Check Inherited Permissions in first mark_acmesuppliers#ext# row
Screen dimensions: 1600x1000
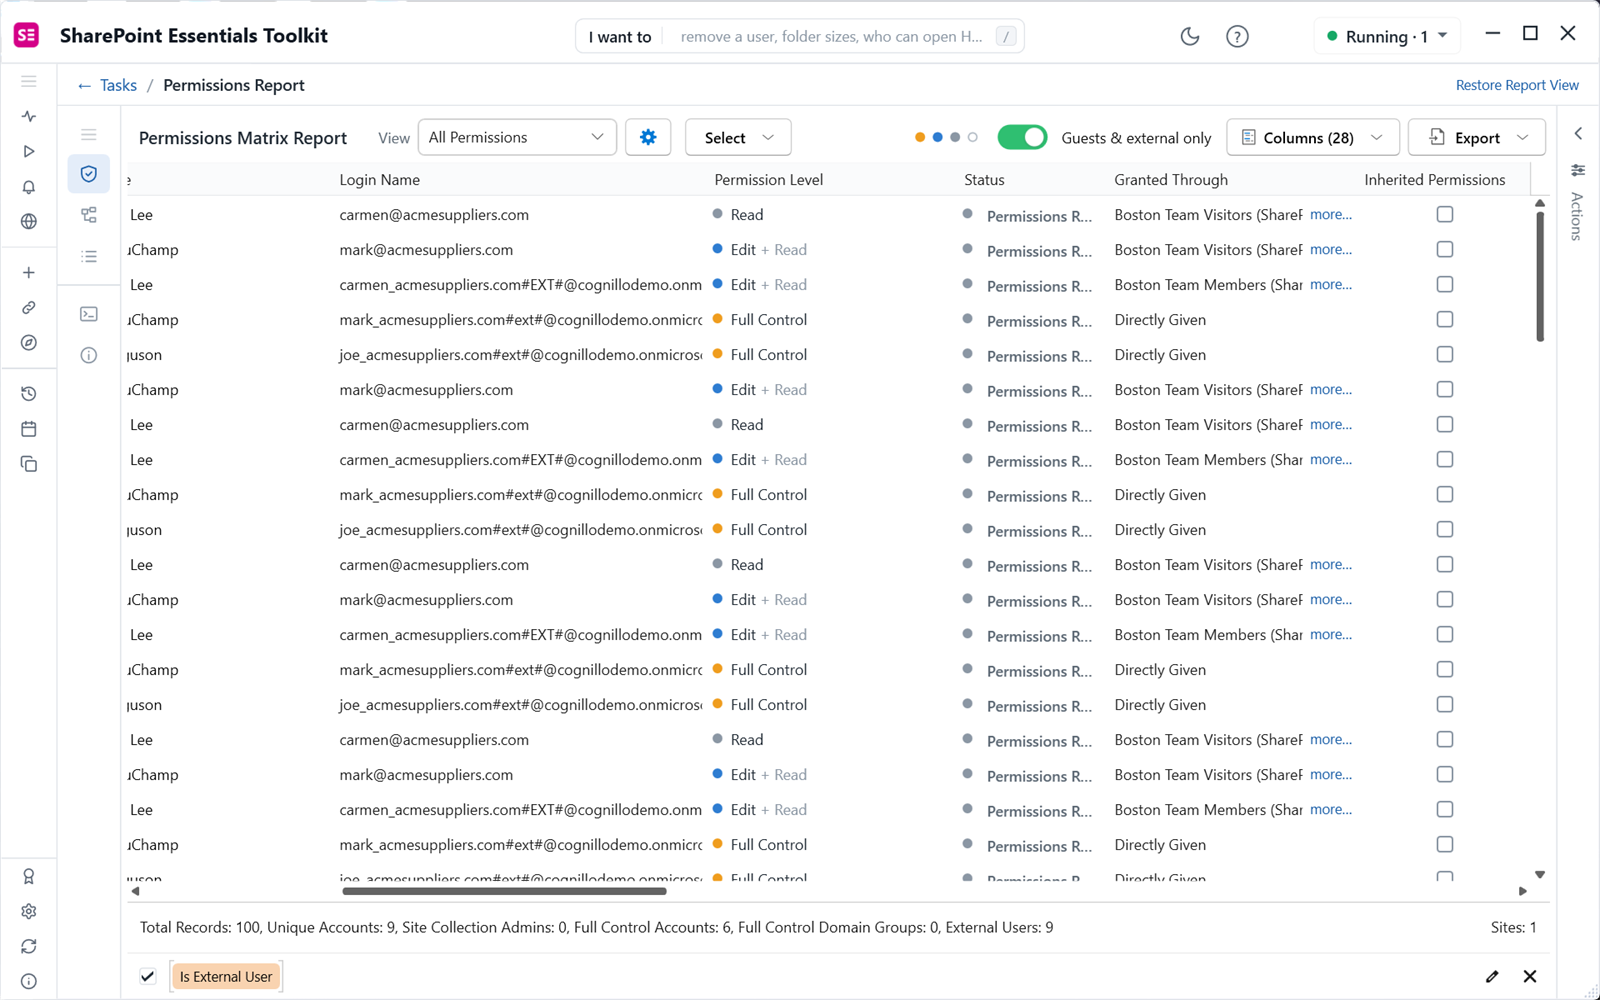pyautogui.click(x=1445, y=319)
